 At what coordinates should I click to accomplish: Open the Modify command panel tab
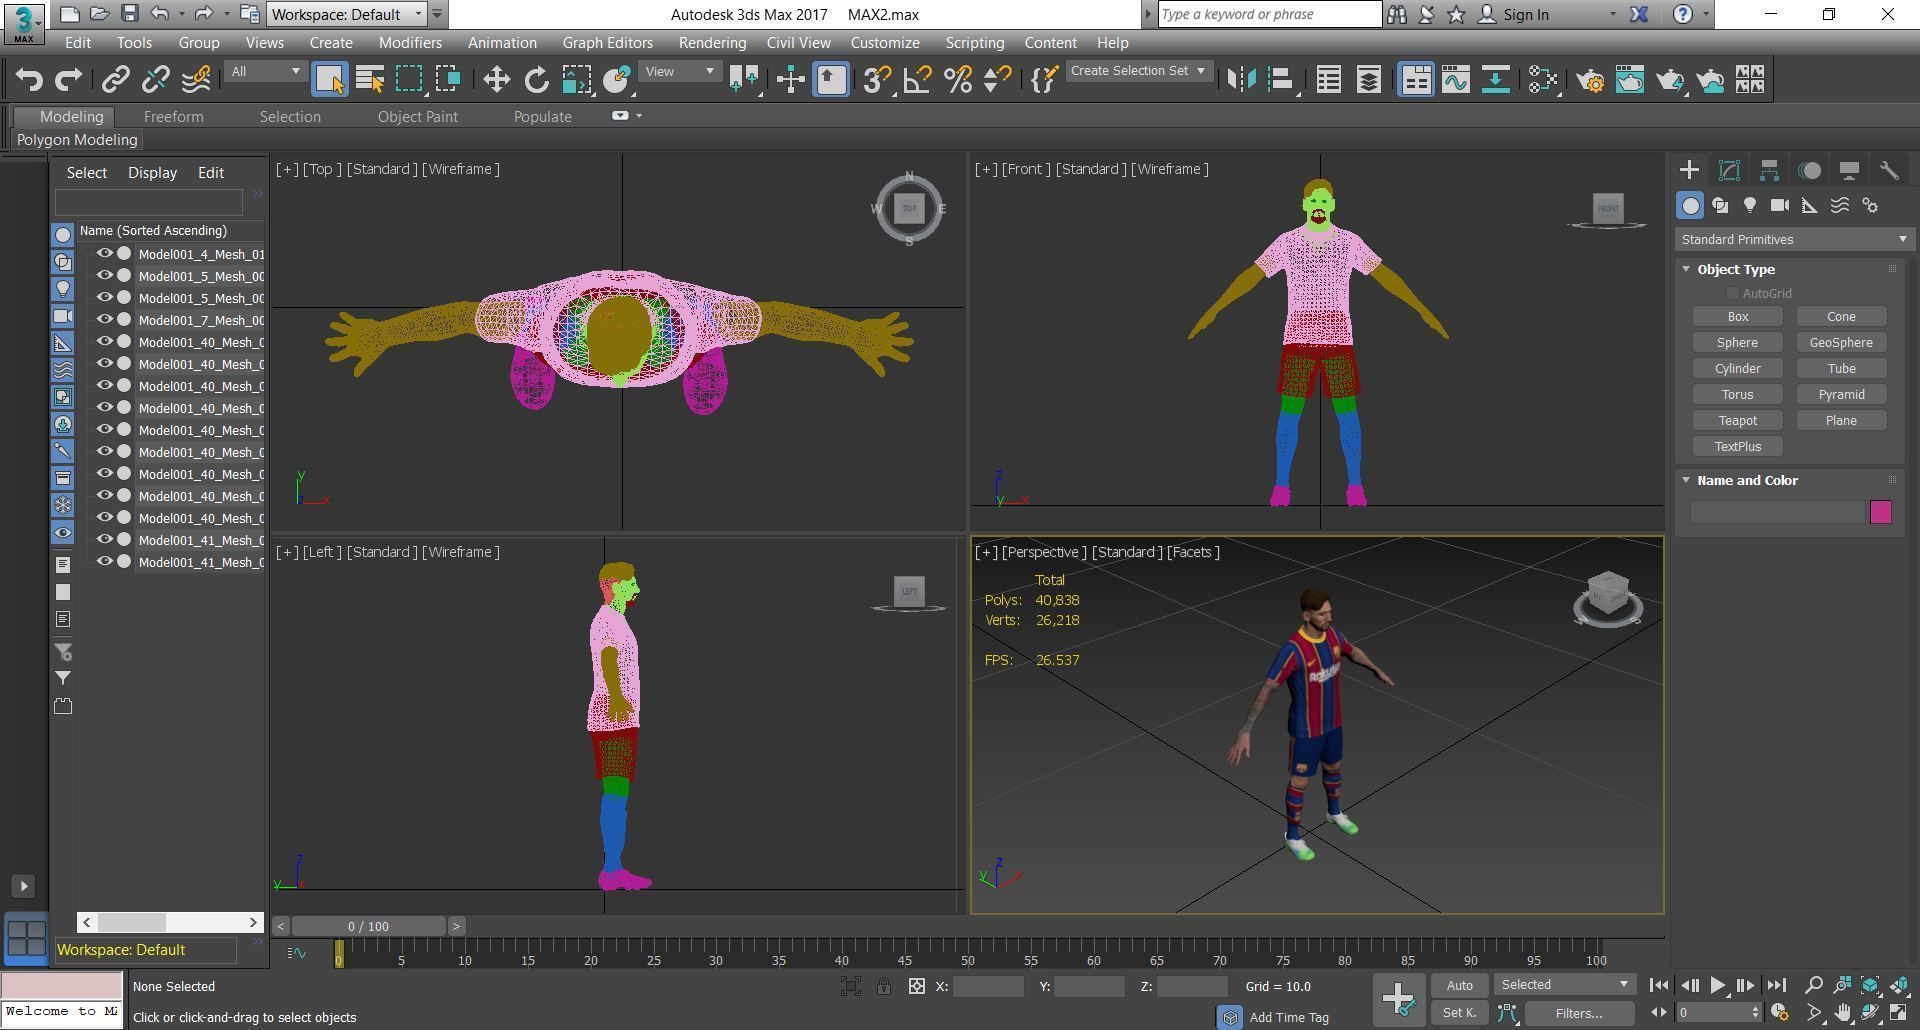point(1729,170)
